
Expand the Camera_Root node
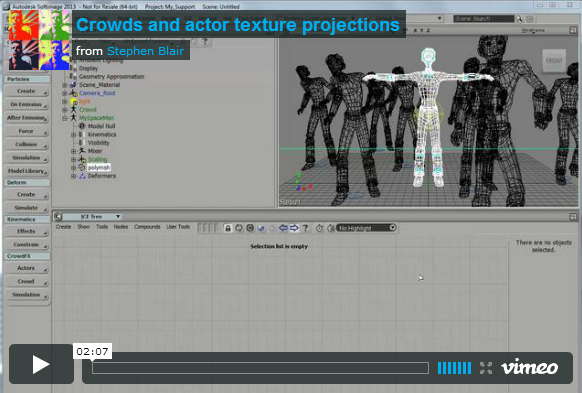(65, 93)
